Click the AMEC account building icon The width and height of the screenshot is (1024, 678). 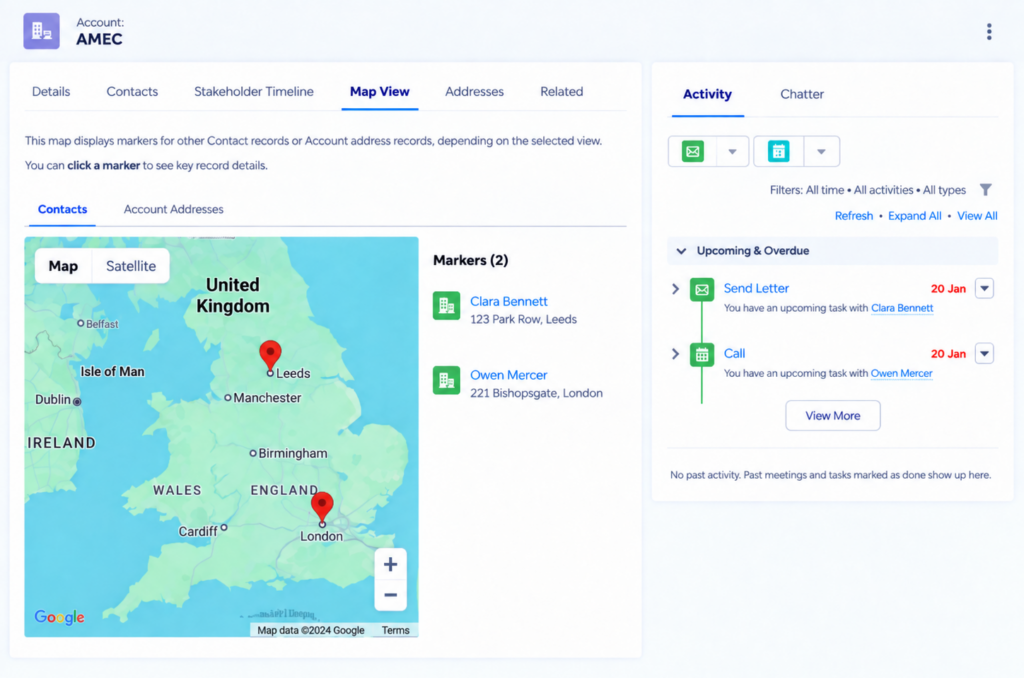coord(41,31)
